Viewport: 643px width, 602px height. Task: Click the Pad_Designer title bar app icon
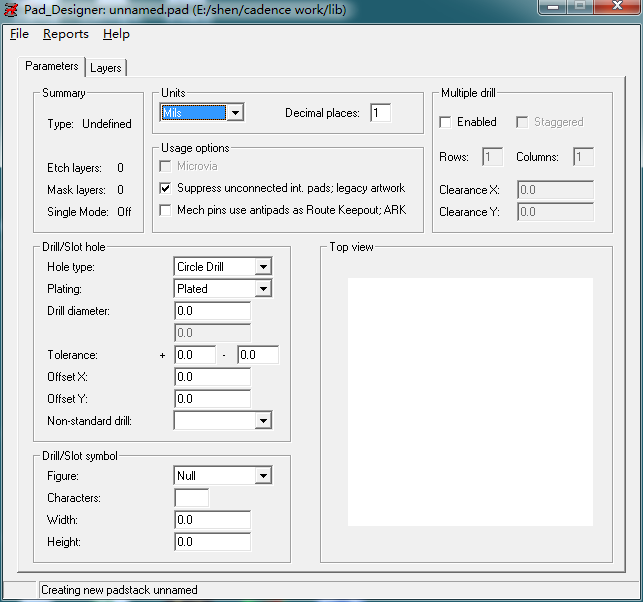11,9
